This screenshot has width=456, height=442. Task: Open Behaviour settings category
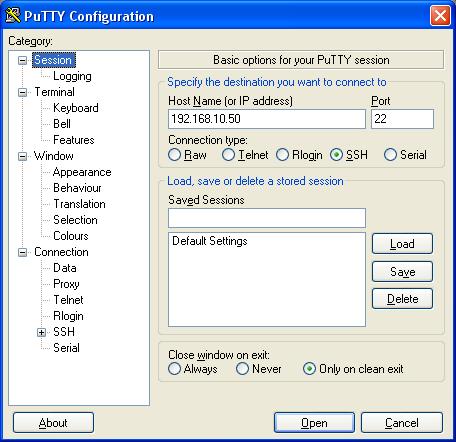click(x=77, y=188)
